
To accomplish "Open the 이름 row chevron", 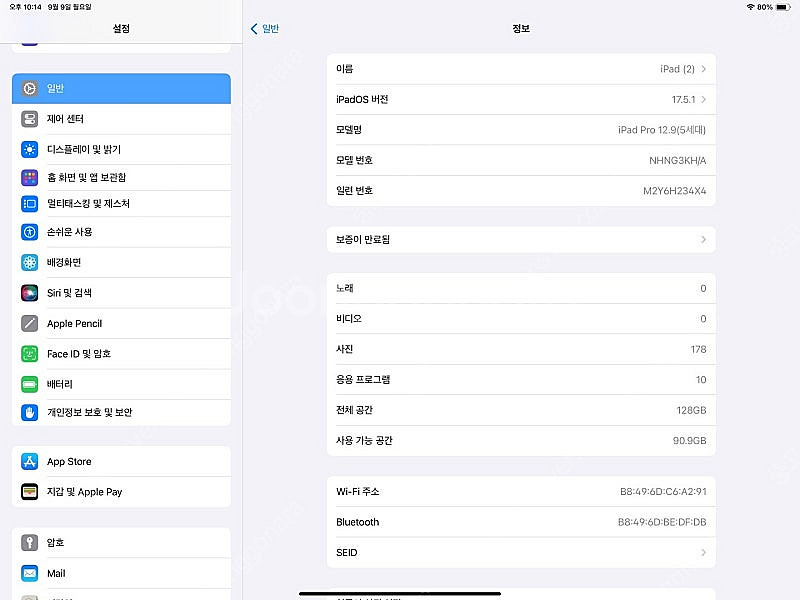I will (x=704, y=69).
